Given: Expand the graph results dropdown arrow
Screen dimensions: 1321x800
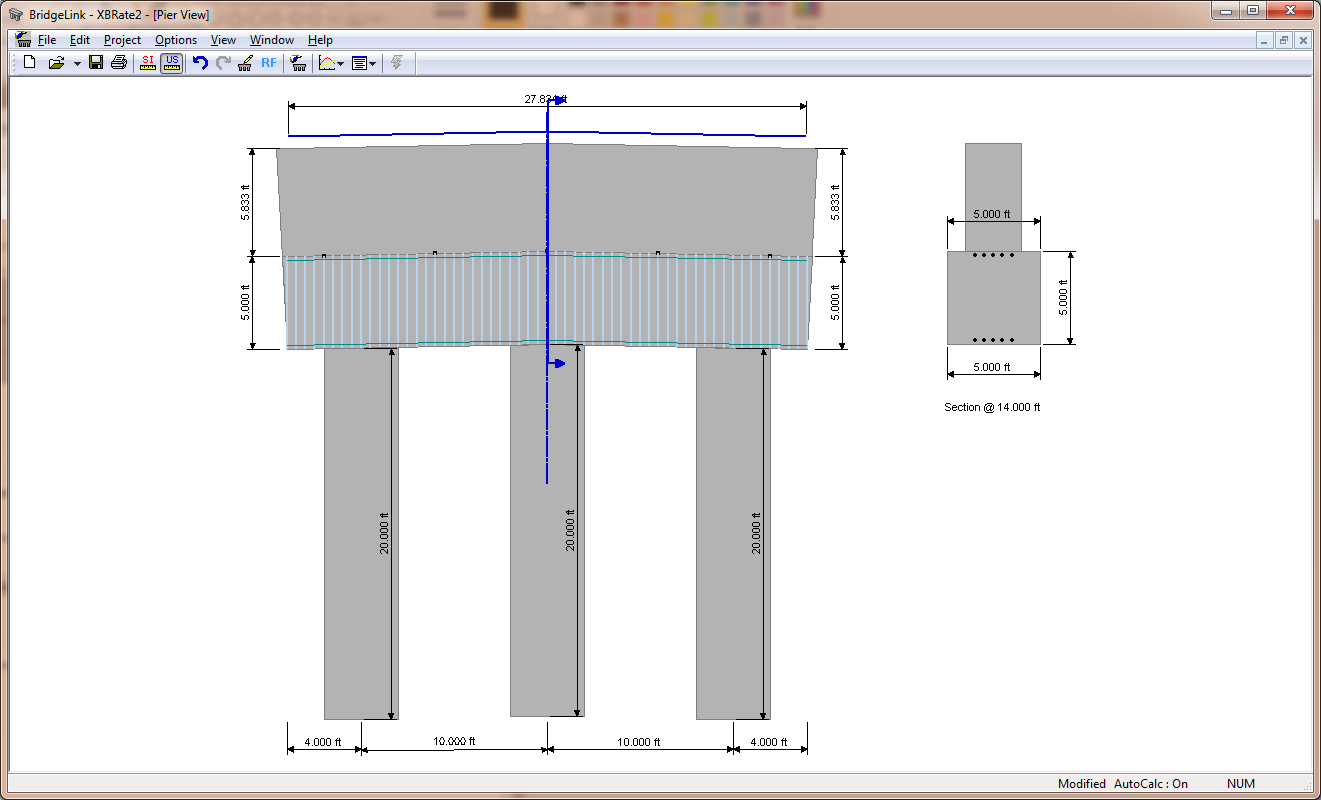Looking at the screenshot, I should (x=341, y=64).
